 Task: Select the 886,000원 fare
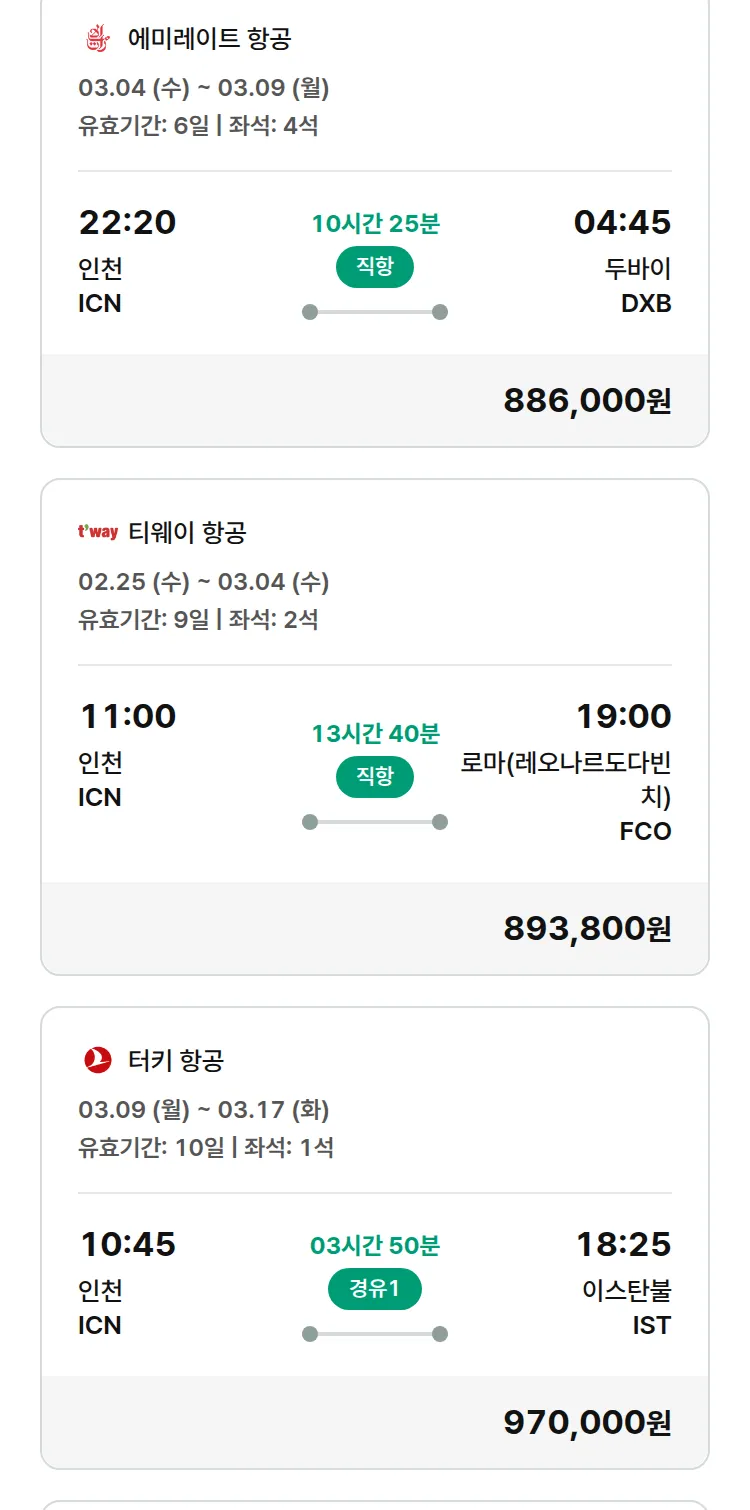(587, 400)
